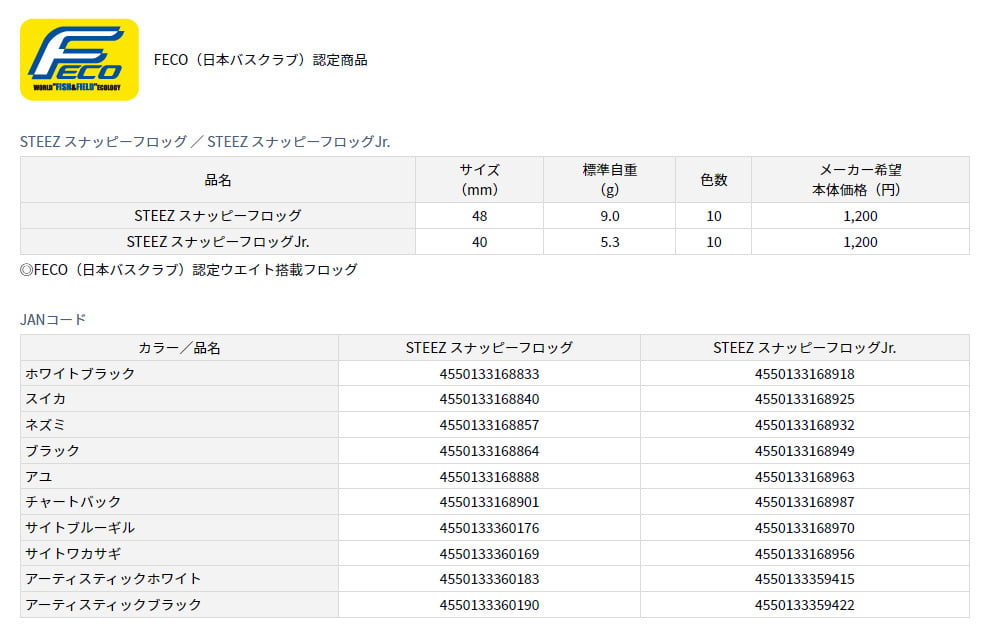Image resolution: width=990 pixels, height=637 pixels.
Task: Click size value 40
Action: click(479, 242)
